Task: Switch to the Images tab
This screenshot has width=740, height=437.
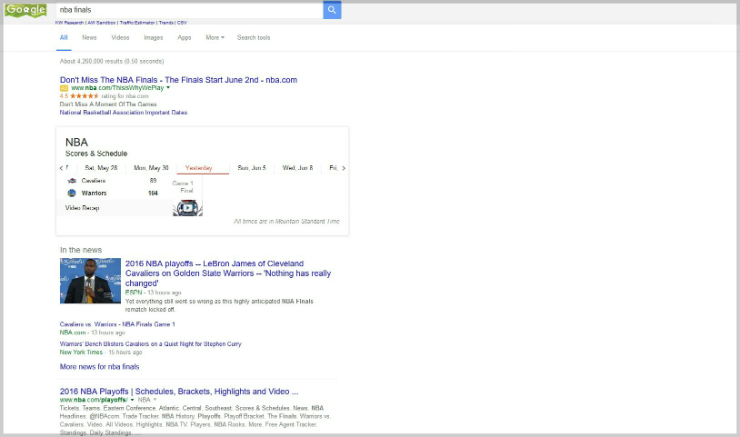Action: pyautogui.click(x=153, y=38)
